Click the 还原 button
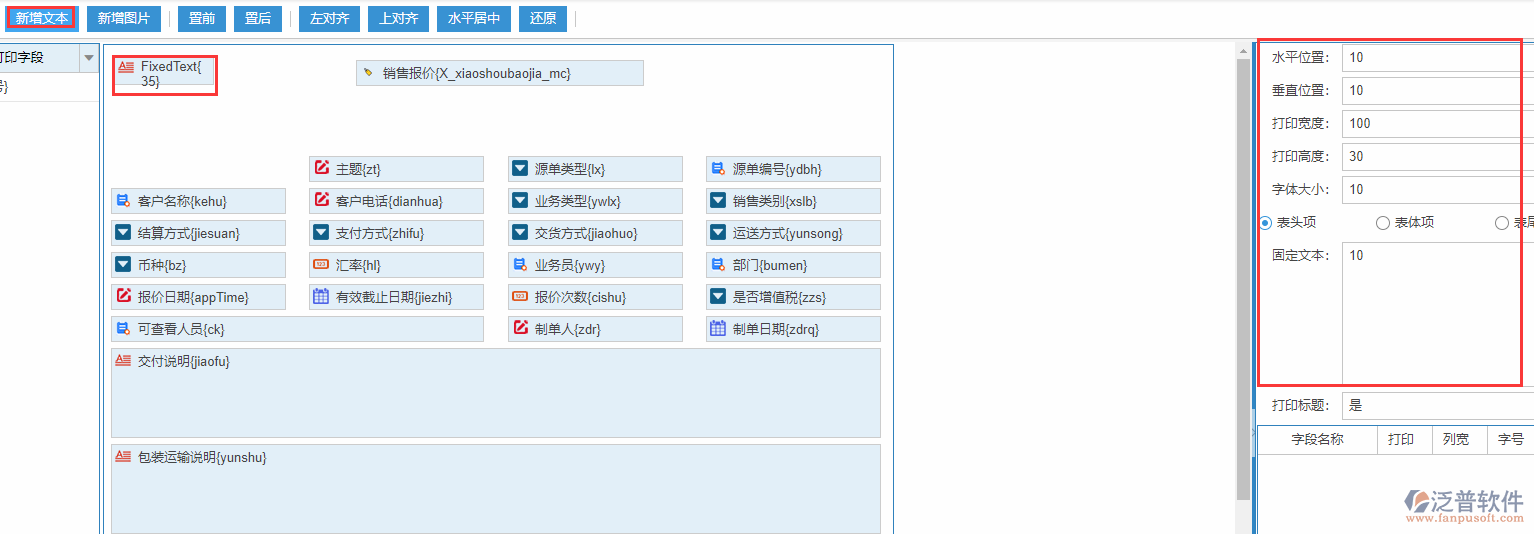The height and width of the screenshot is (534, 1534). (543, 18)
